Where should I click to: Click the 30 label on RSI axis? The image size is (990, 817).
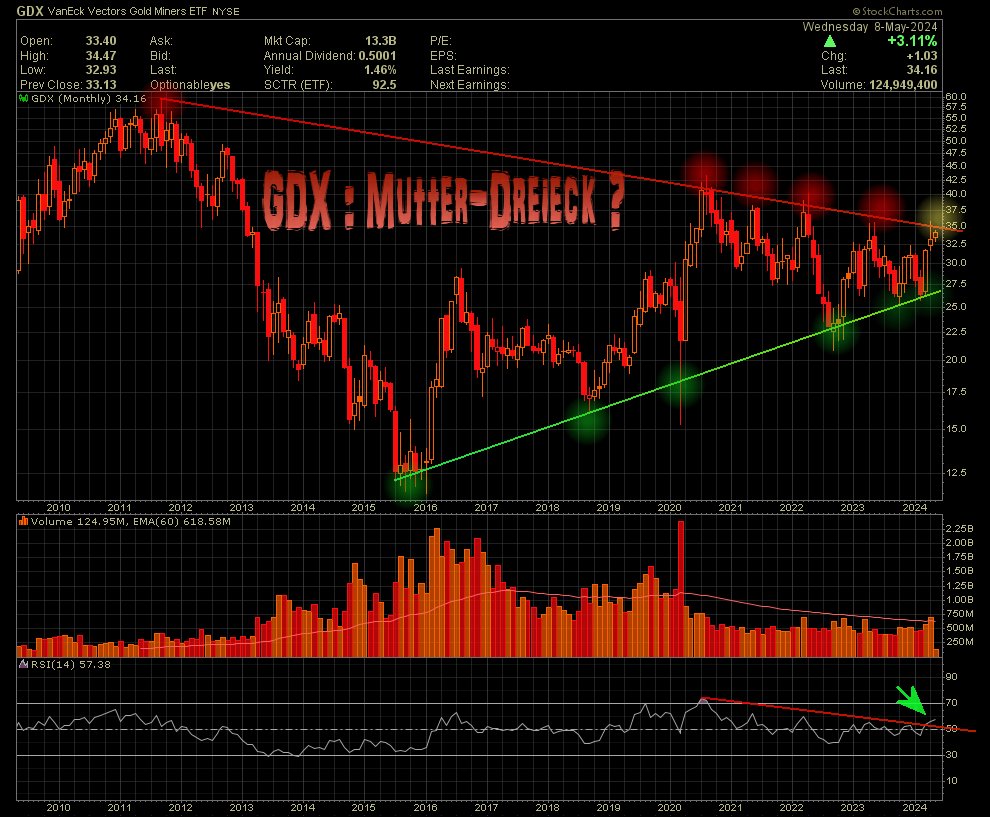coord(951,754)
